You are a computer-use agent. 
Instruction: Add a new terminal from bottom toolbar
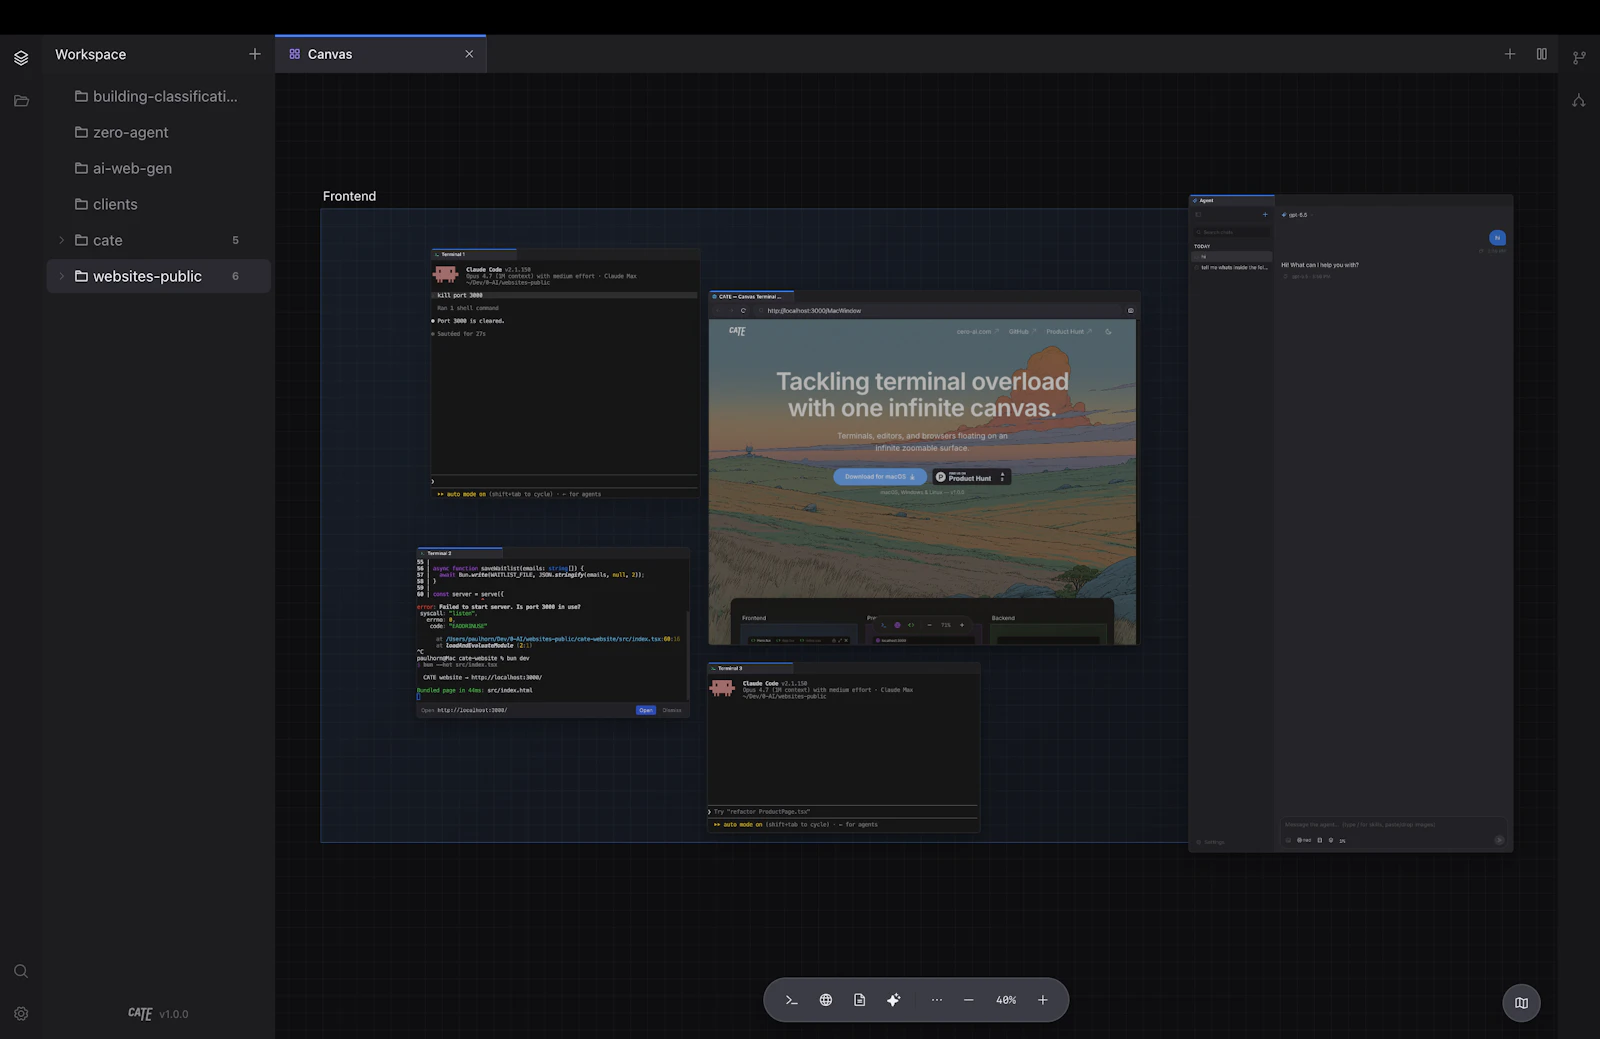pos(792,1000)
